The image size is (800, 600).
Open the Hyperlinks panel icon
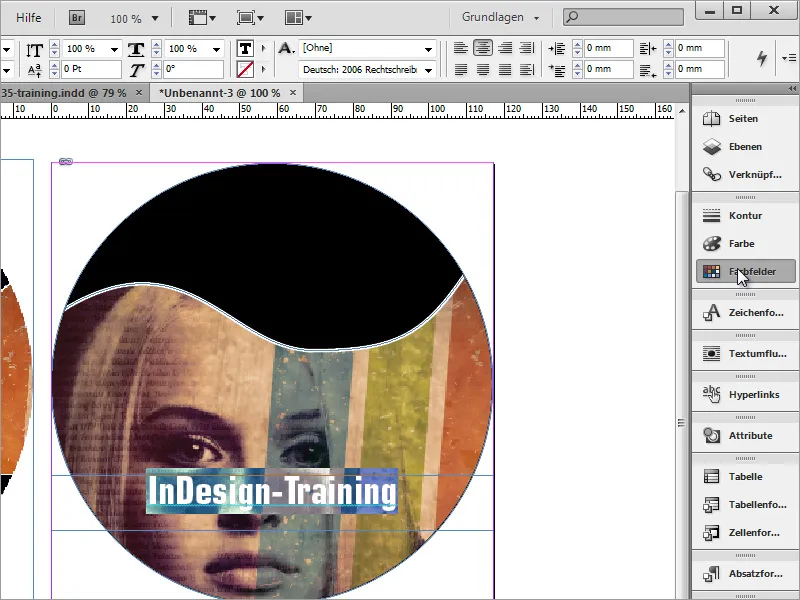[711, 394]
